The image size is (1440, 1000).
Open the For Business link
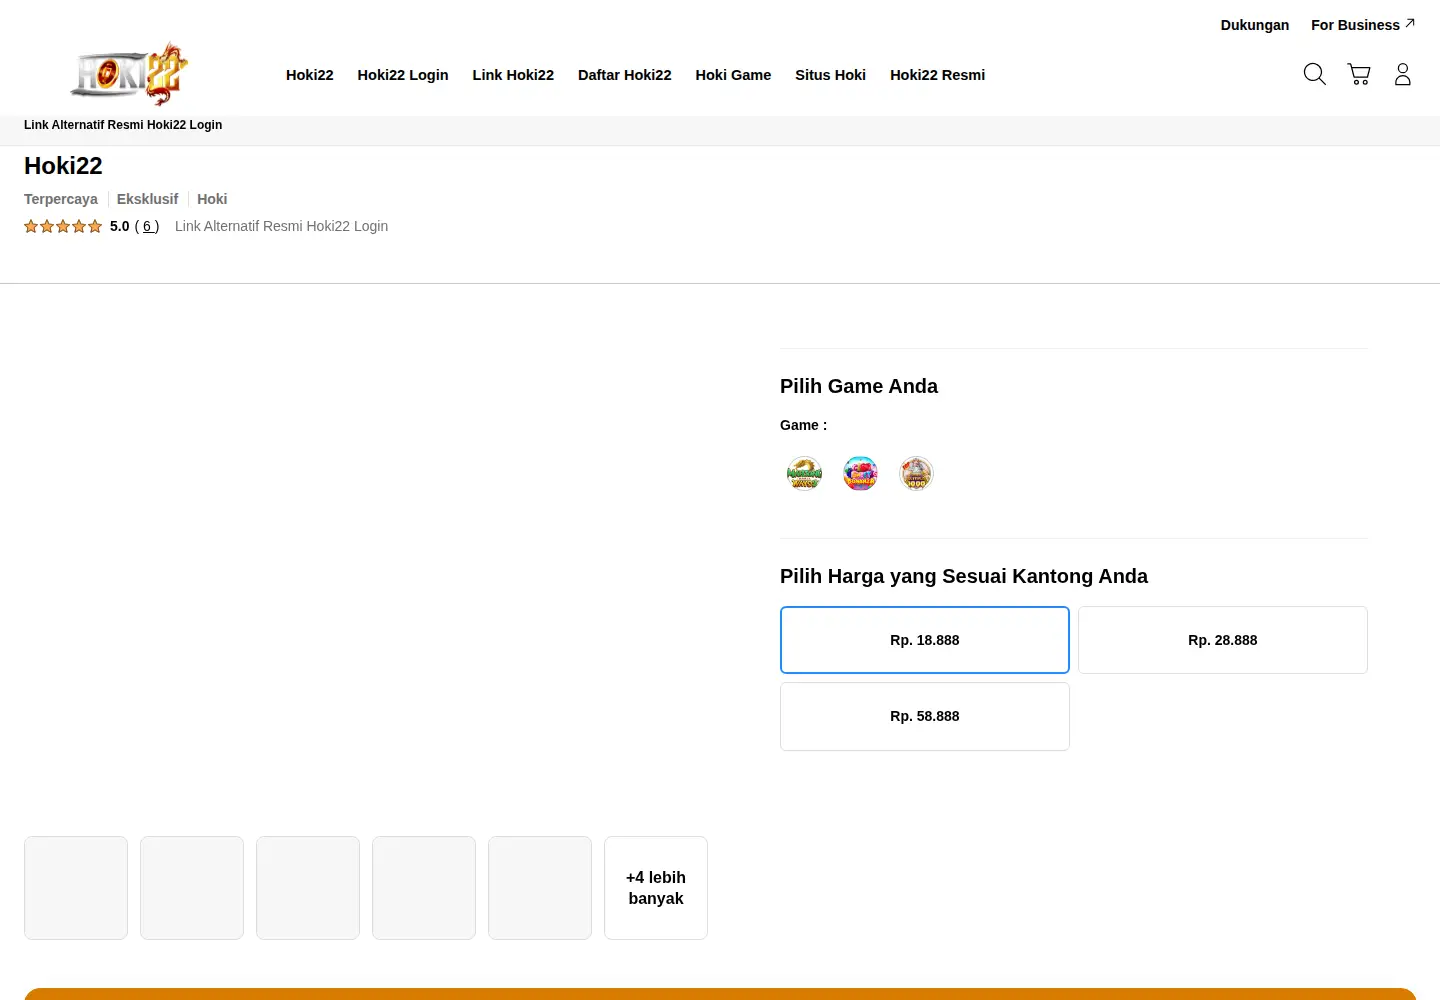click(x=1363, y=25)
